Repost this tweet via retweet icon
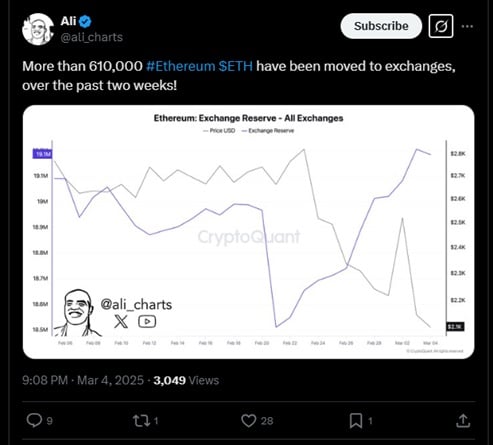 pos(141,421)
